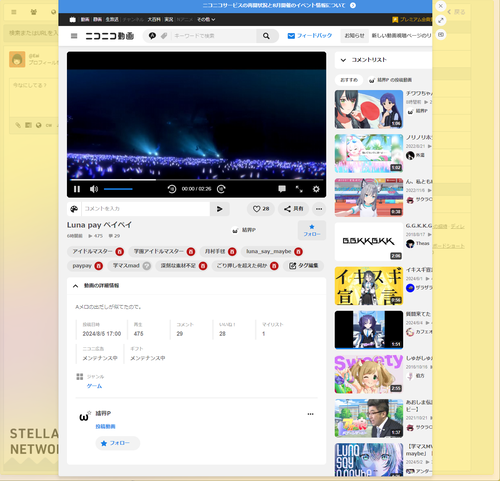Click the Niconico TV icon in the top black bar

73,20
